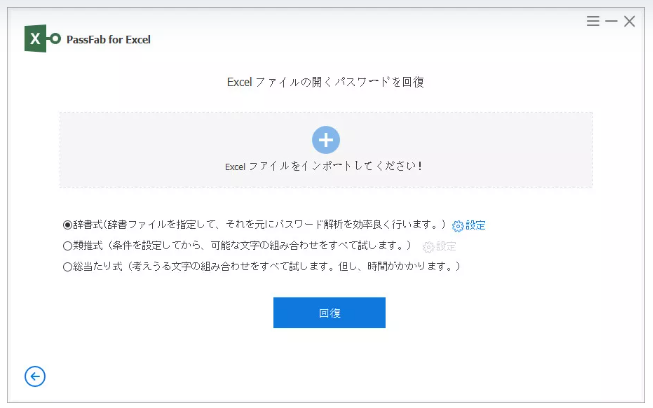Select the 辞書式 radio option
Viewport: 653px width, 408px height.
click(x=67, y=225)
